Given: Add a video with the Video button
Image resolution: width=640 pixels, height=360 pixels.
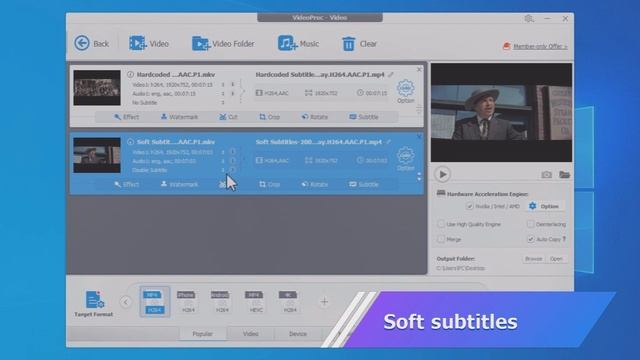Looking at the screenshot, I should point(149,43).
